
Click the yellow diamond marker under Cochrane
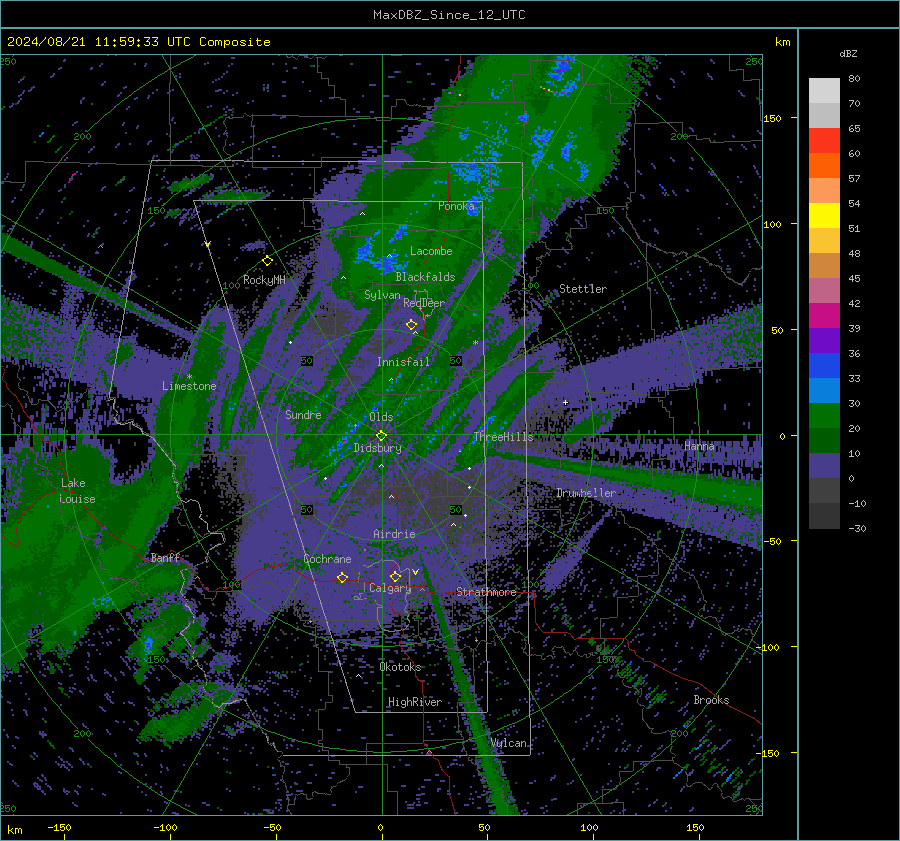pyautogui.click(x=342, y=577)
